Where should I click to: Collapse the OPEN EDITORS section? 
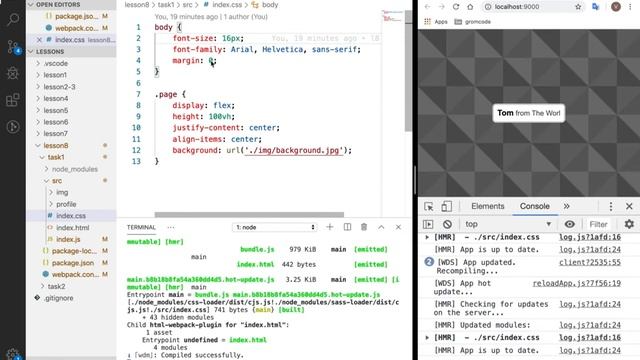71,4
